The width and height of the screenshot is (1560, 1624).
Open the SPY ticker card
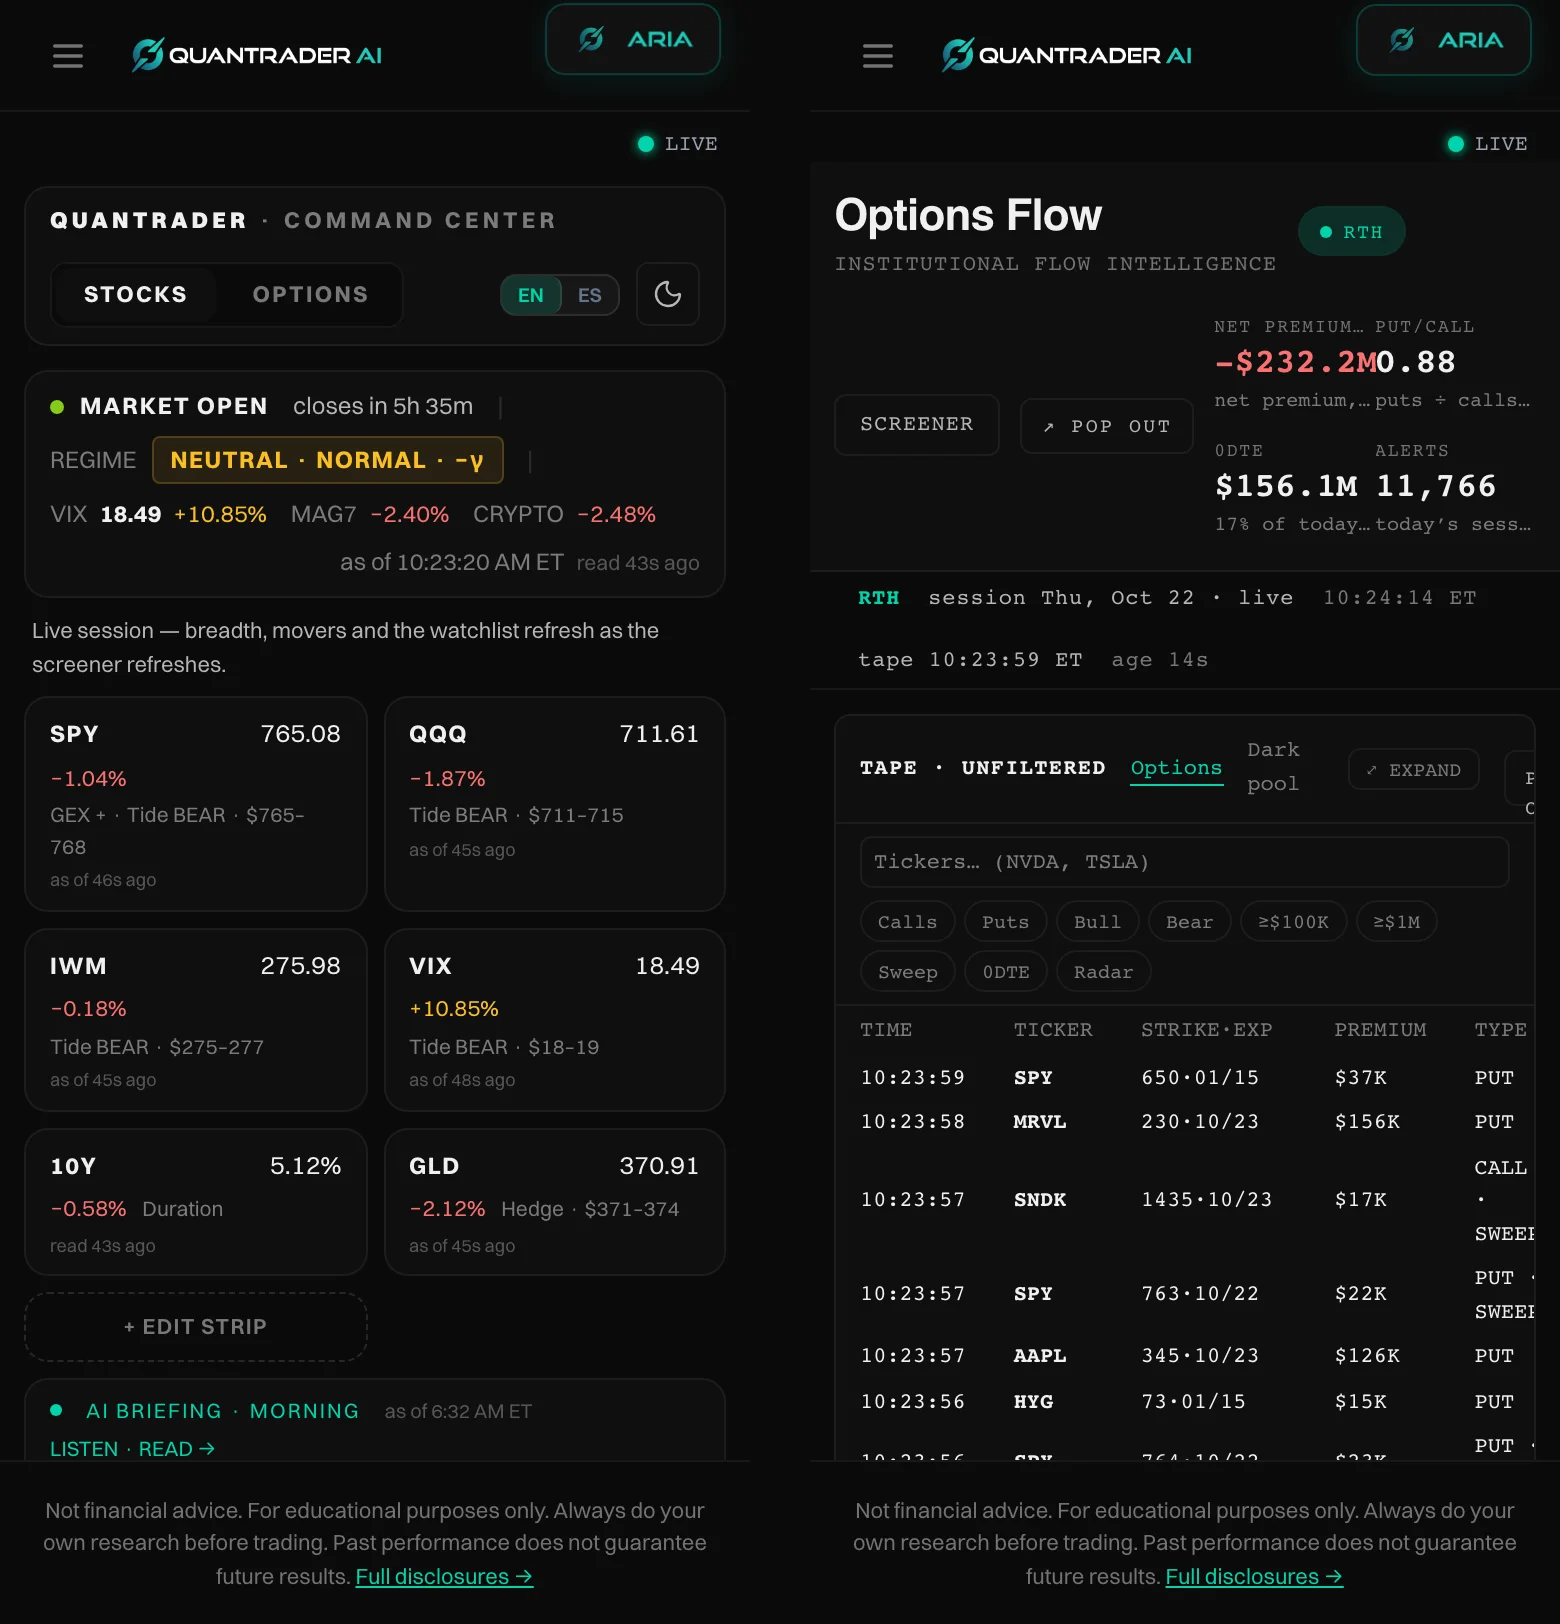[196, 804]
